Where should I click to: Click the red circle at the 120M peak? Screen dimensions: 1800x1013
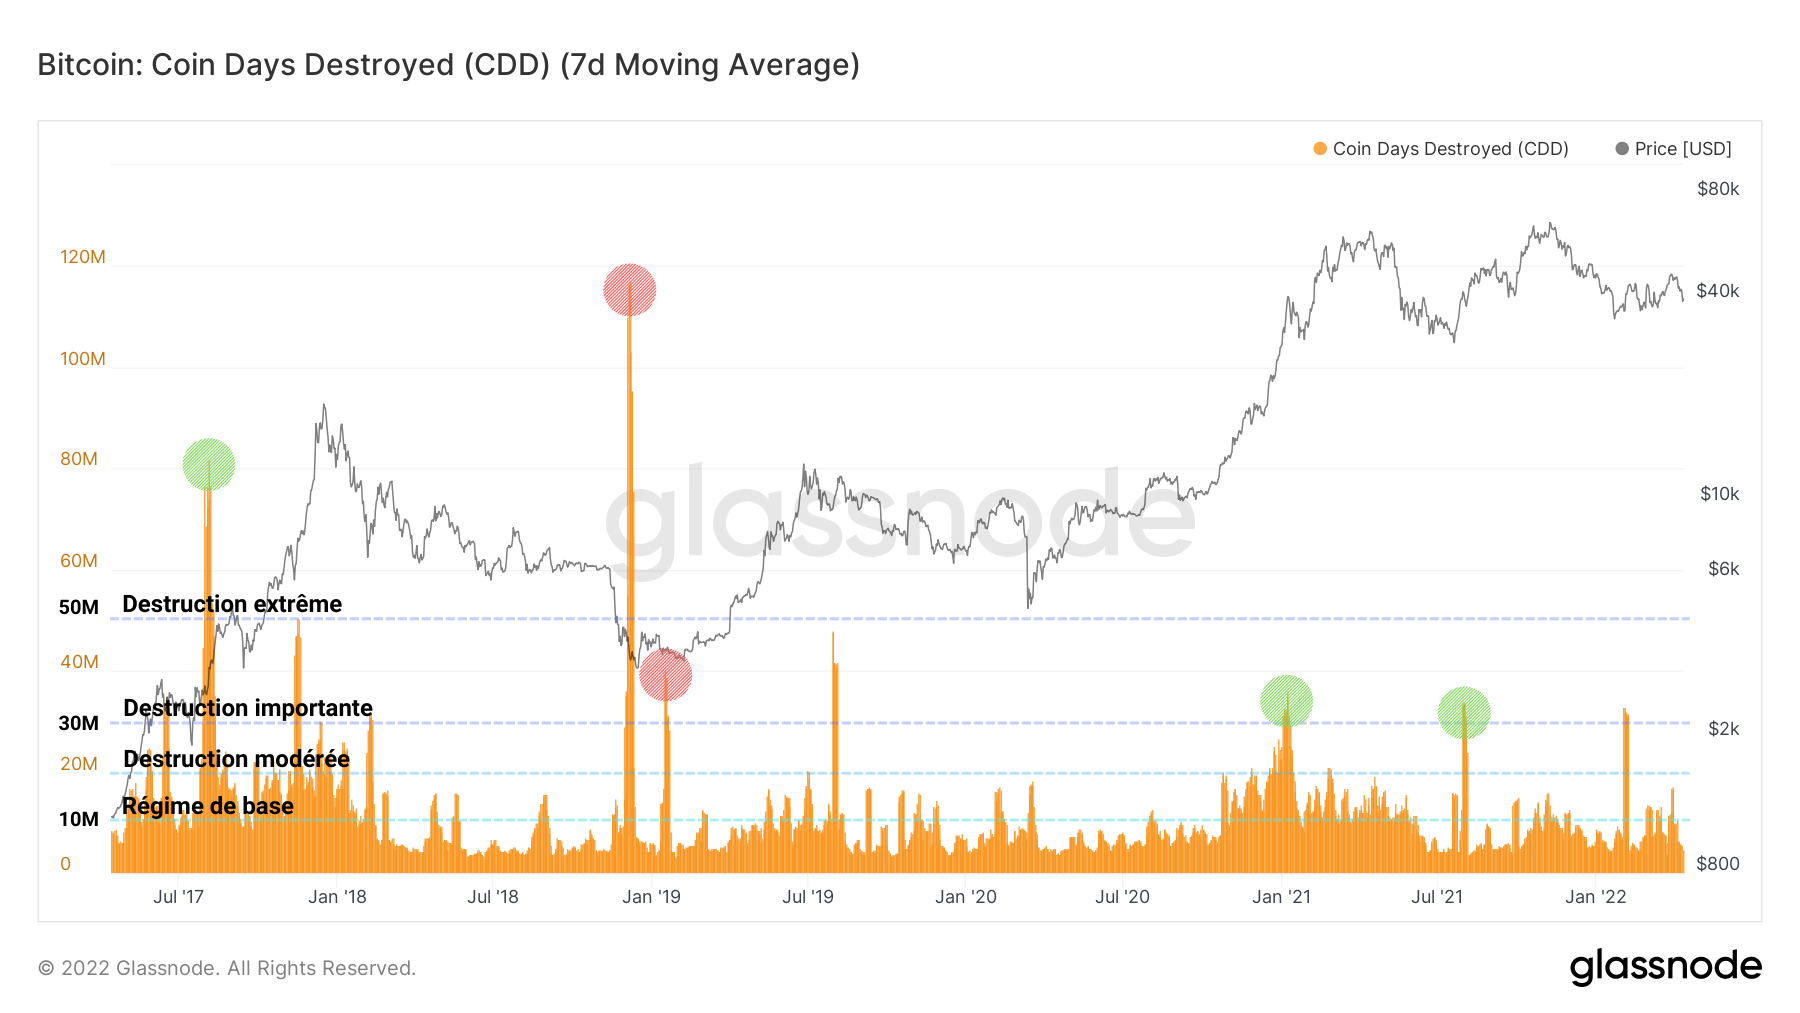(629, 290)
